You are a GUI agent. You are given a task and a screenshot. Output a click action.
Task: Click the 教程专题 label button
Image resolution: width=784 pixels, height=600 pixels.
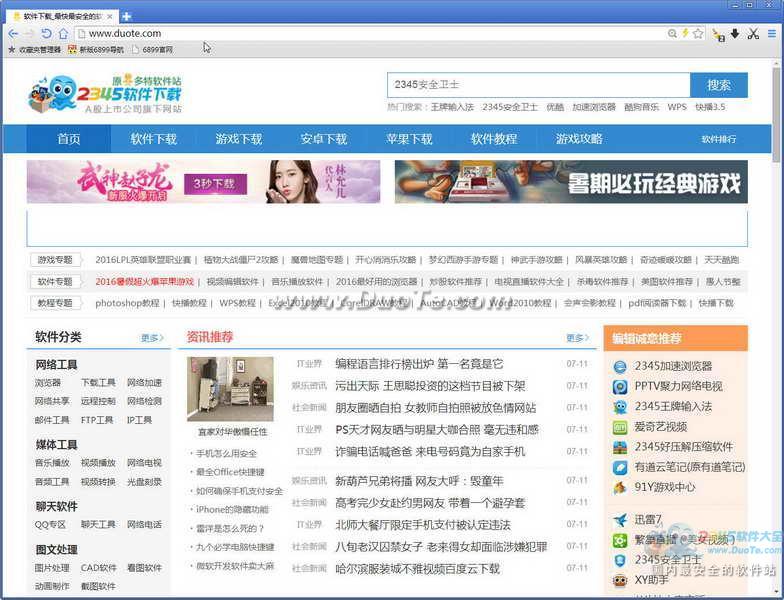(x=55, y=303)
